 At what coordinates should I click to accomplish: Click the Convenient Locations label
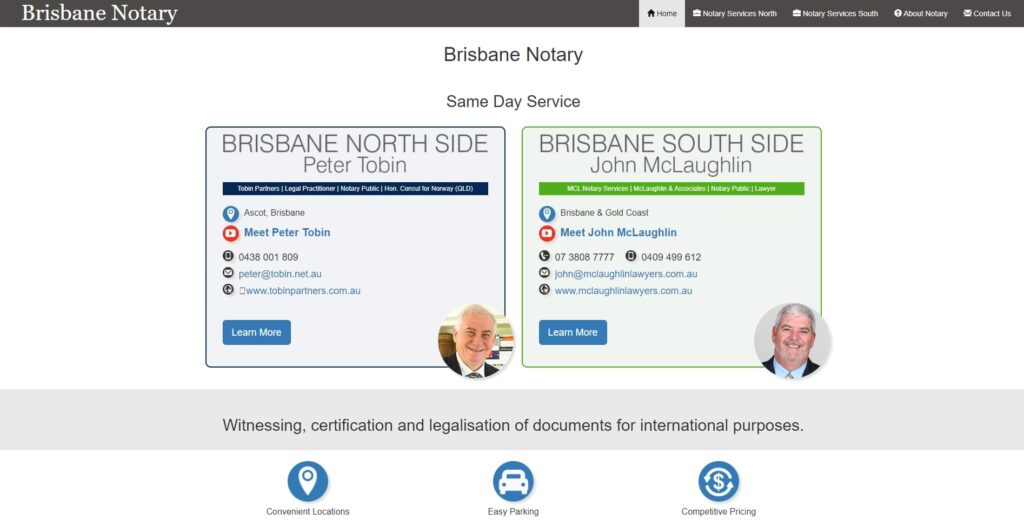pyautogui.click(x=308, y=512)
